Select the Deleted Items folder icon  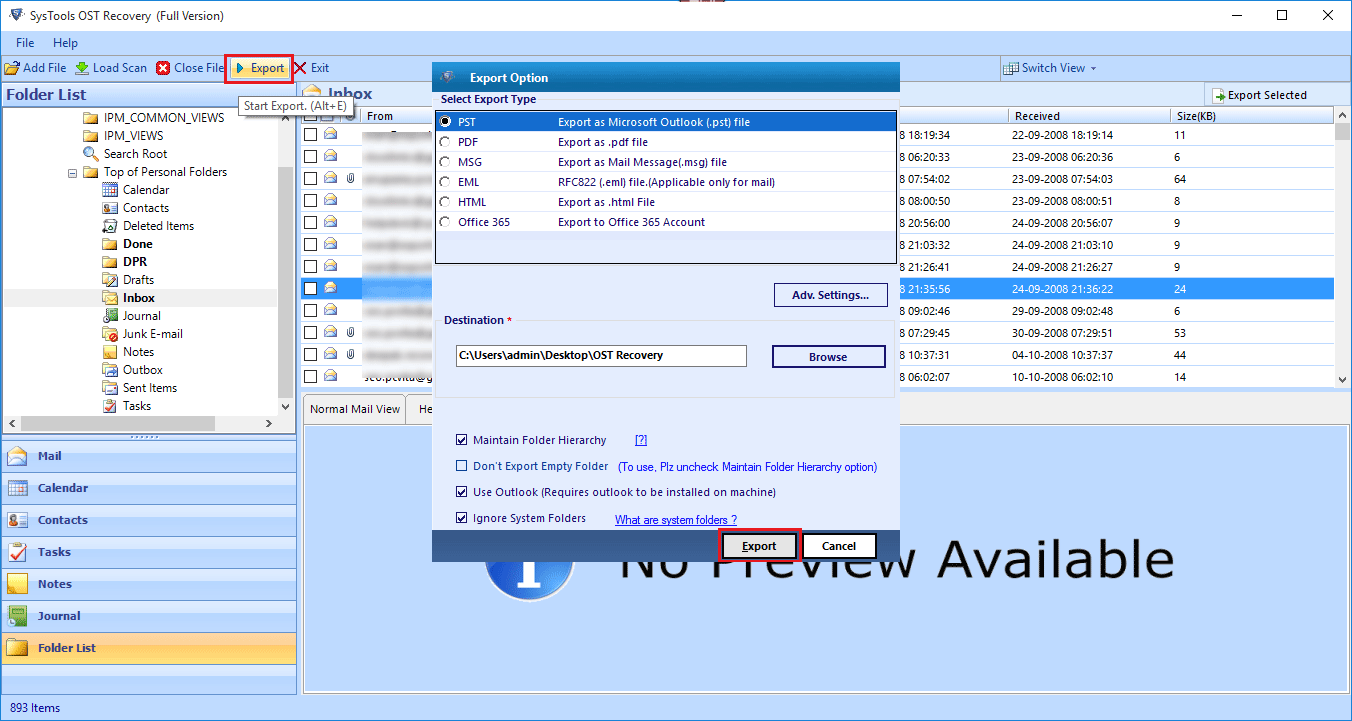tap(110, 226)
